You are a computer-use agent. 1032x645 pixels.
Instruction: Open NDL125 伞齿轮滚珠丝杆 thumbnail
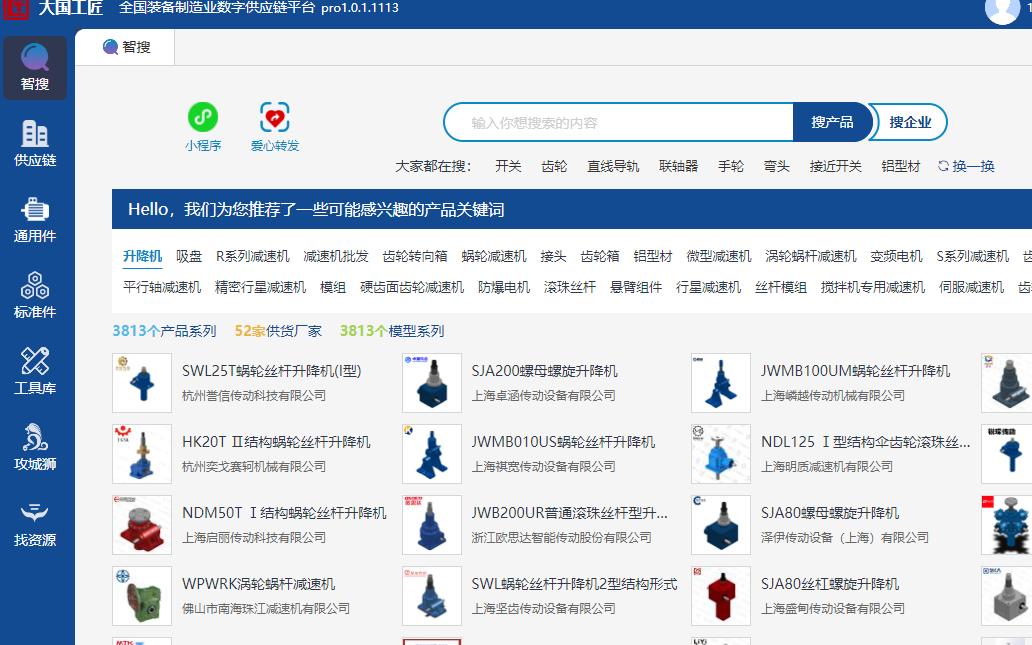(x=721, y=454)
